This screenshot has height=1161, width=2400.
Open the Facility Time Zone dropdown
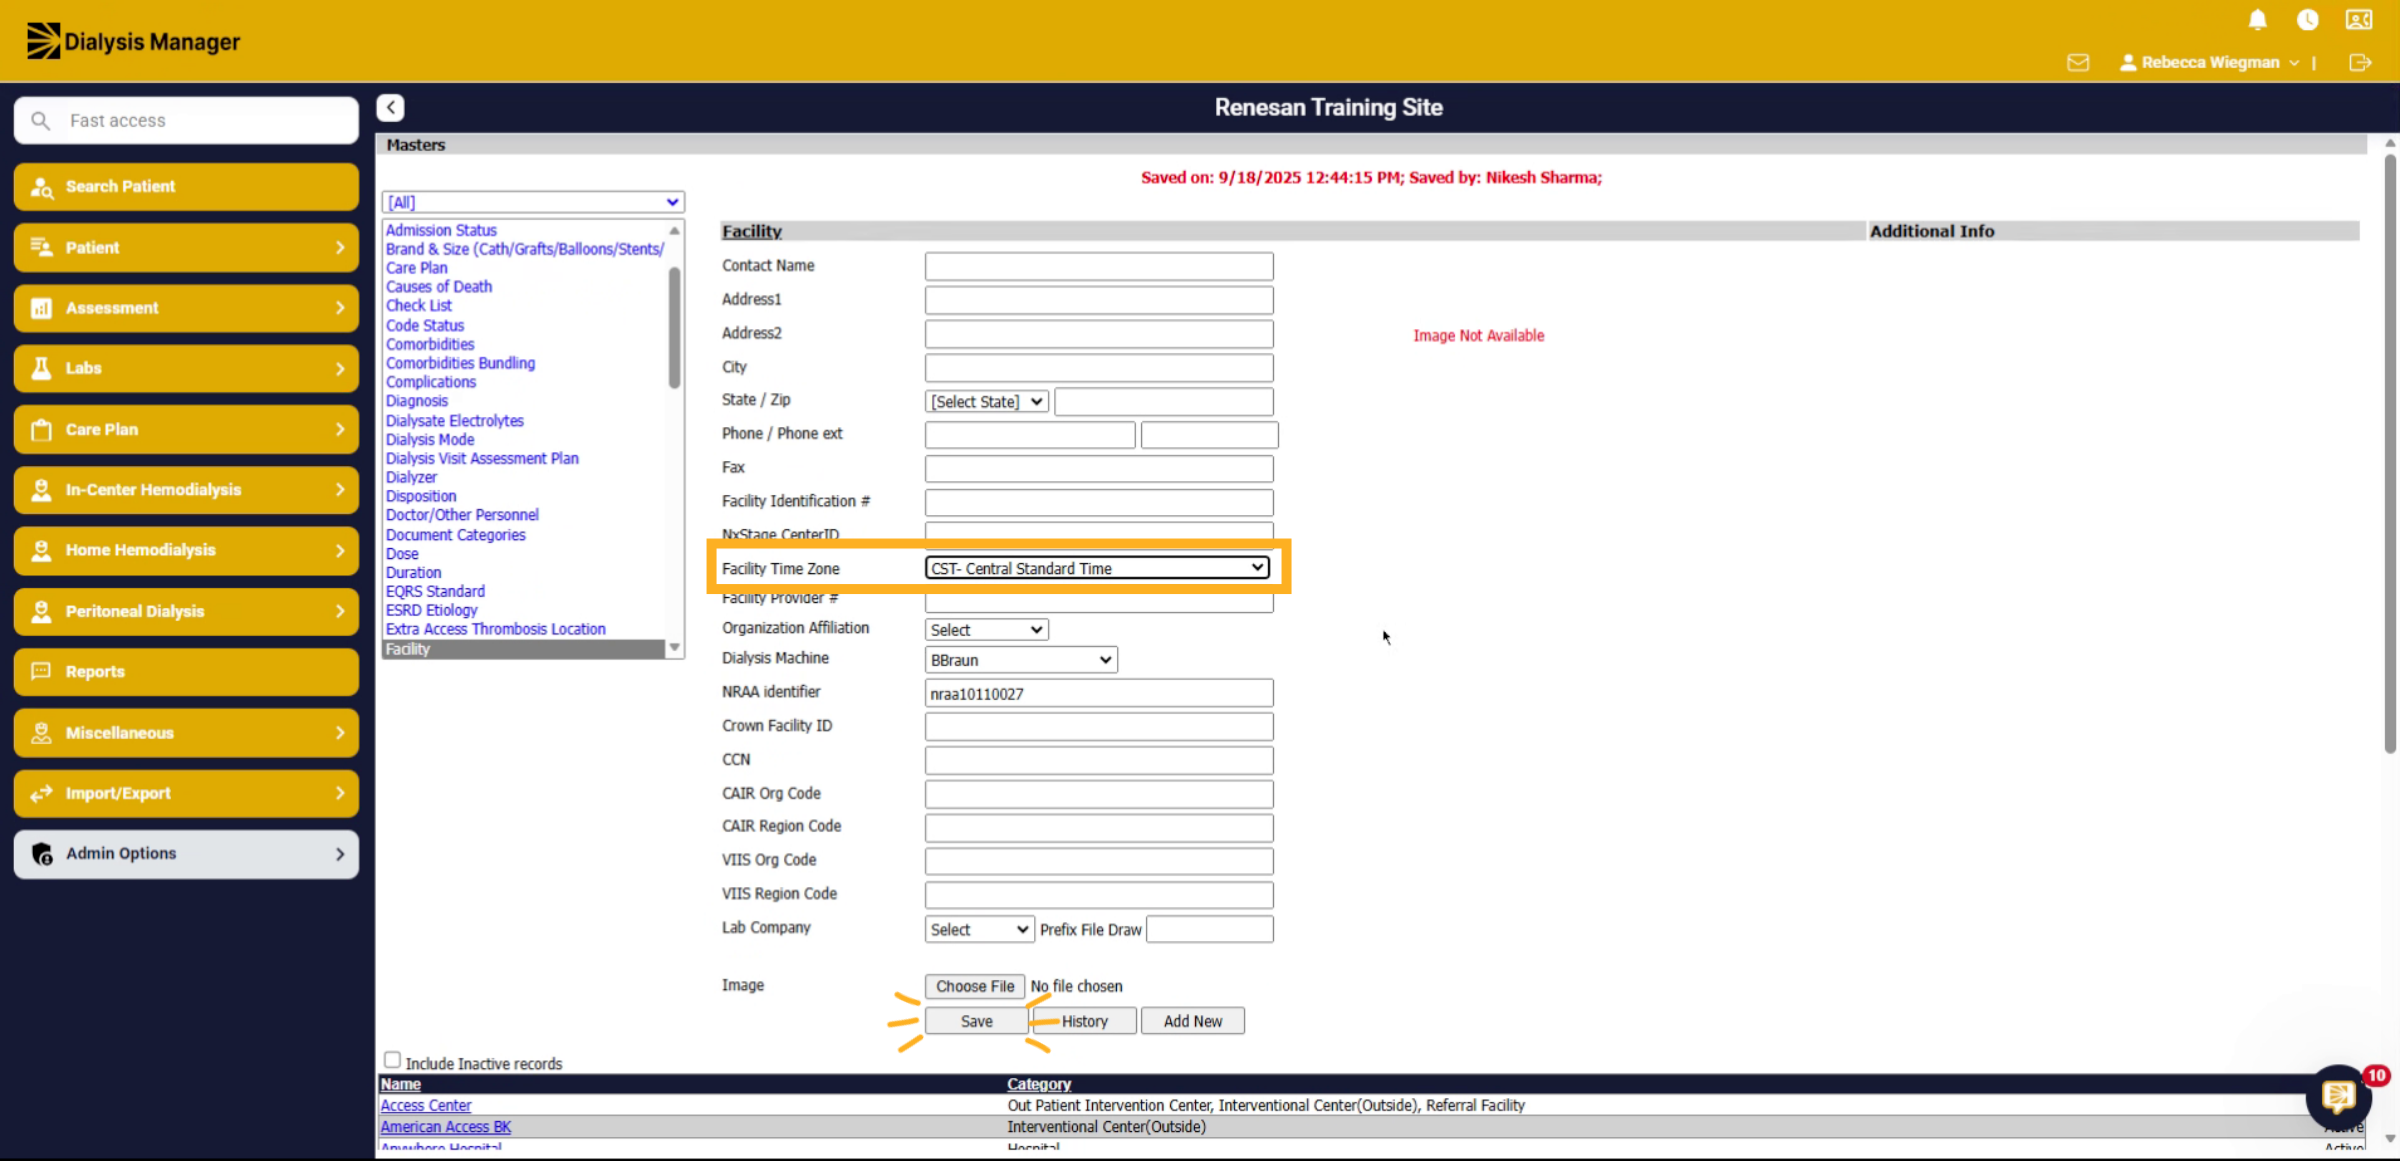[1097, 568]
